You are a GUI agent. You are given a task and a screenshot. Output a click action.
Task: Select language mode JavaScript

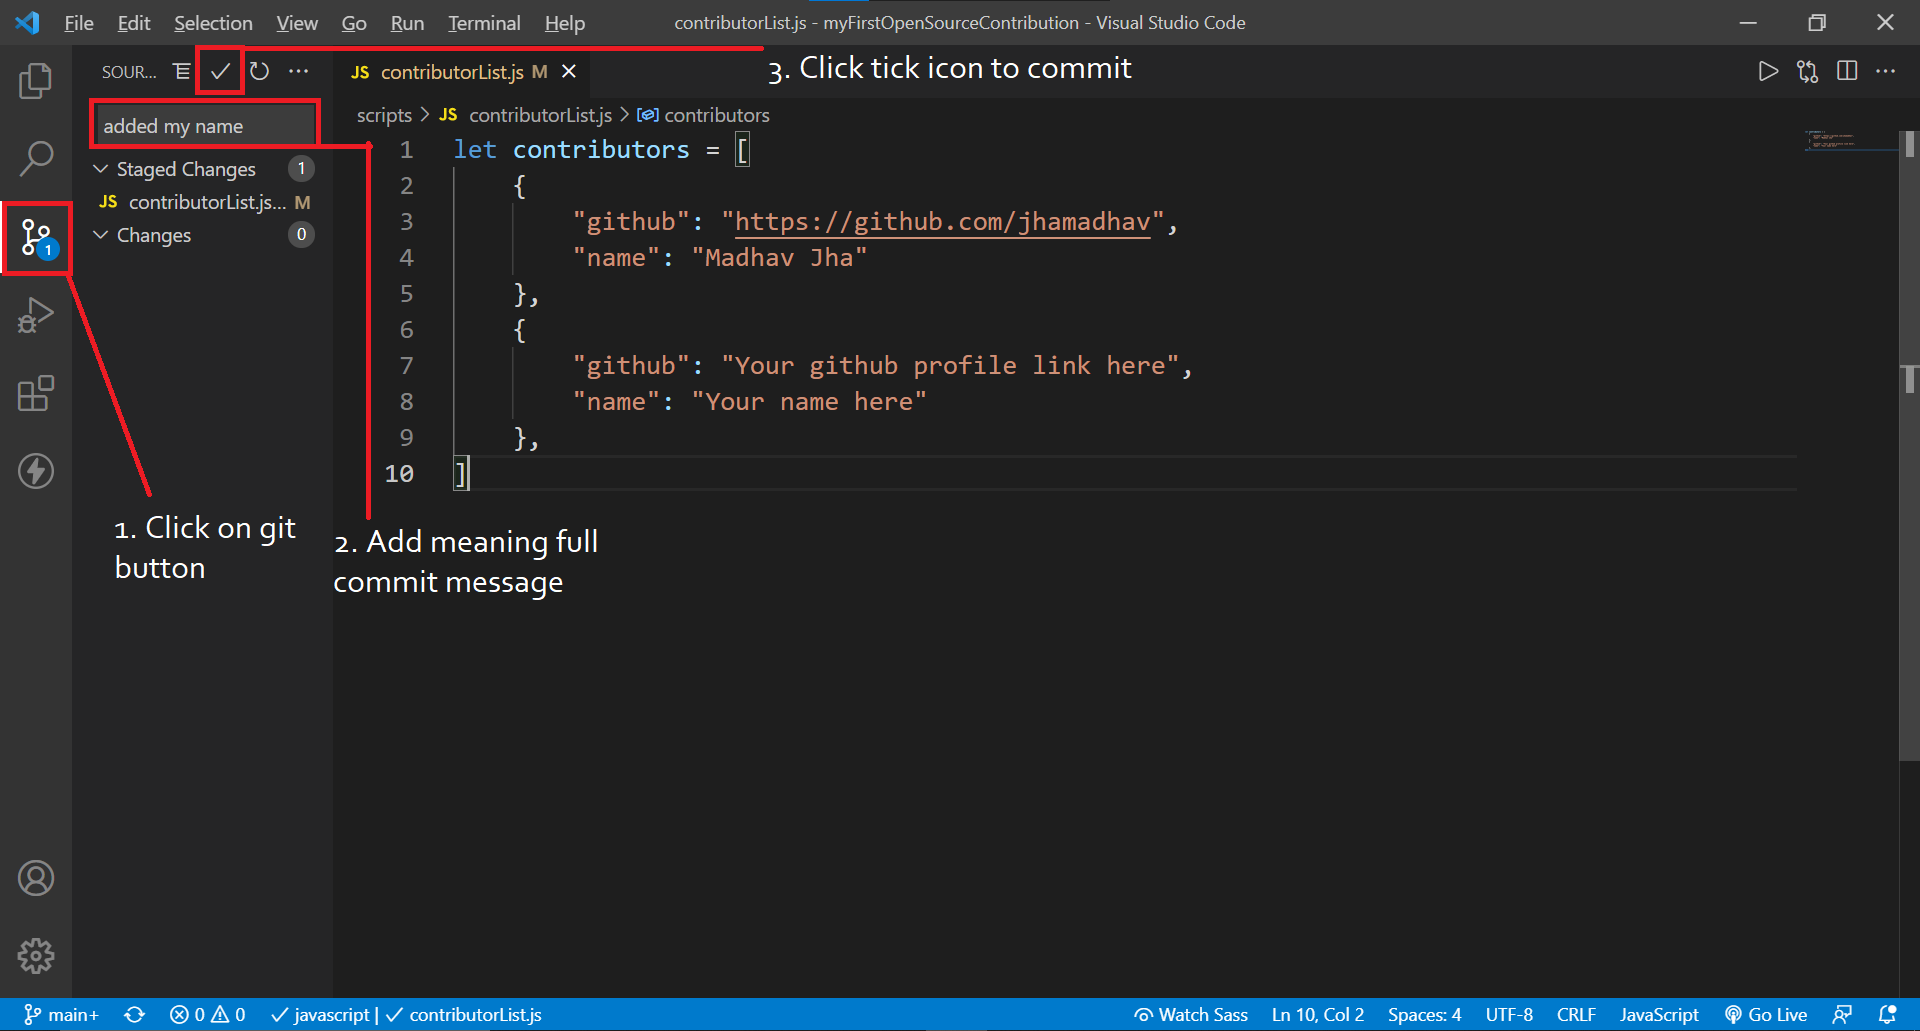click(x=1659, y=1015)
